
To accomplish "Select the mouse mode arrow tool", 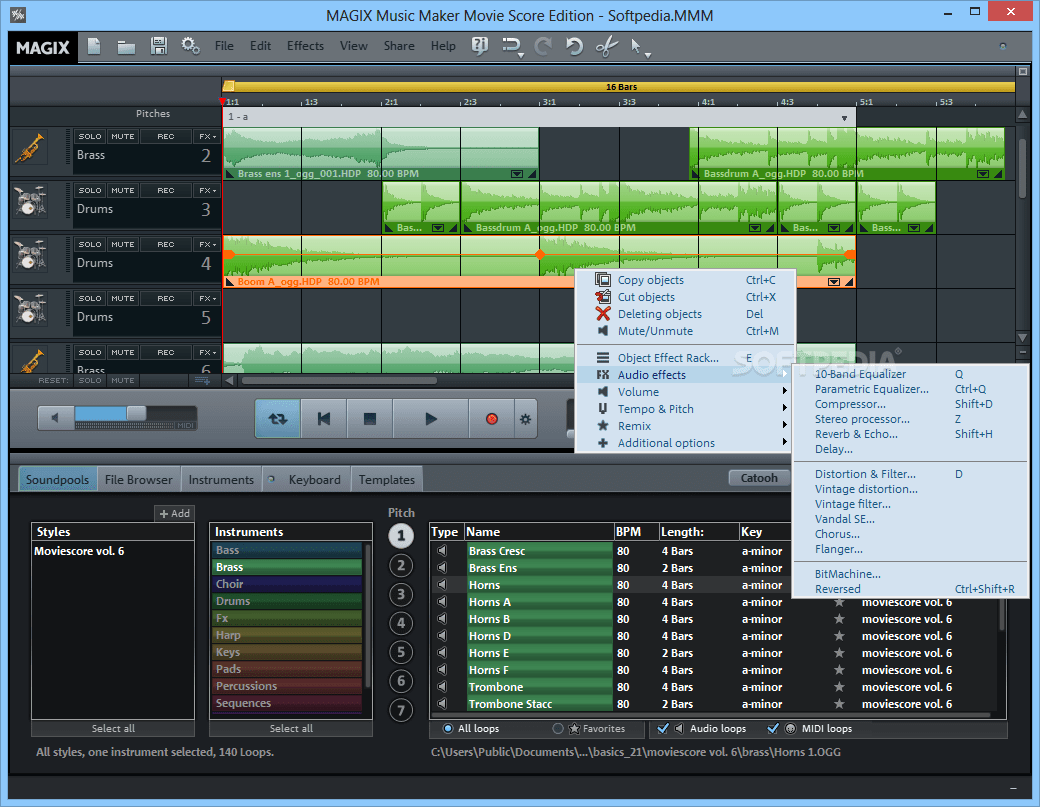I will [637, 47].
